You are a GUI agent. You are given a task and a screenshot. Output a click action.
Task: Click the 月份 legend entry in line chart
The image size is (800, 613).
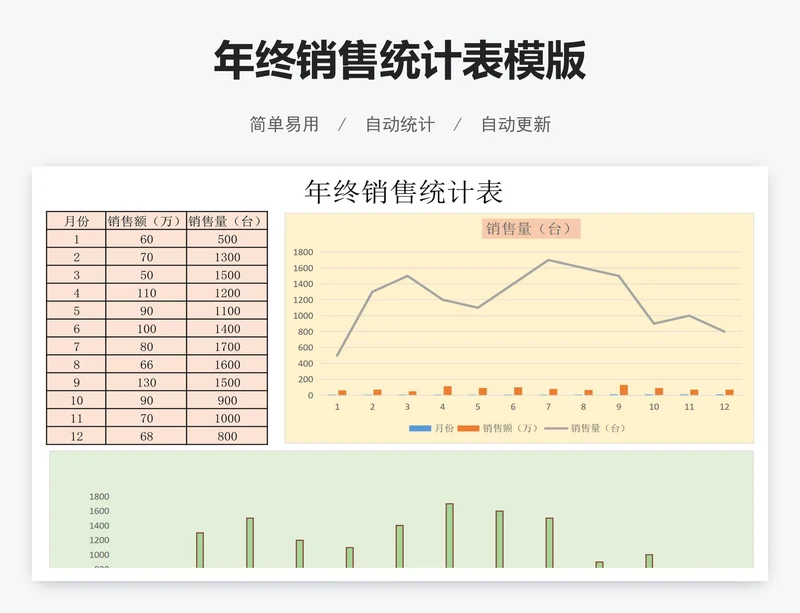432,428
